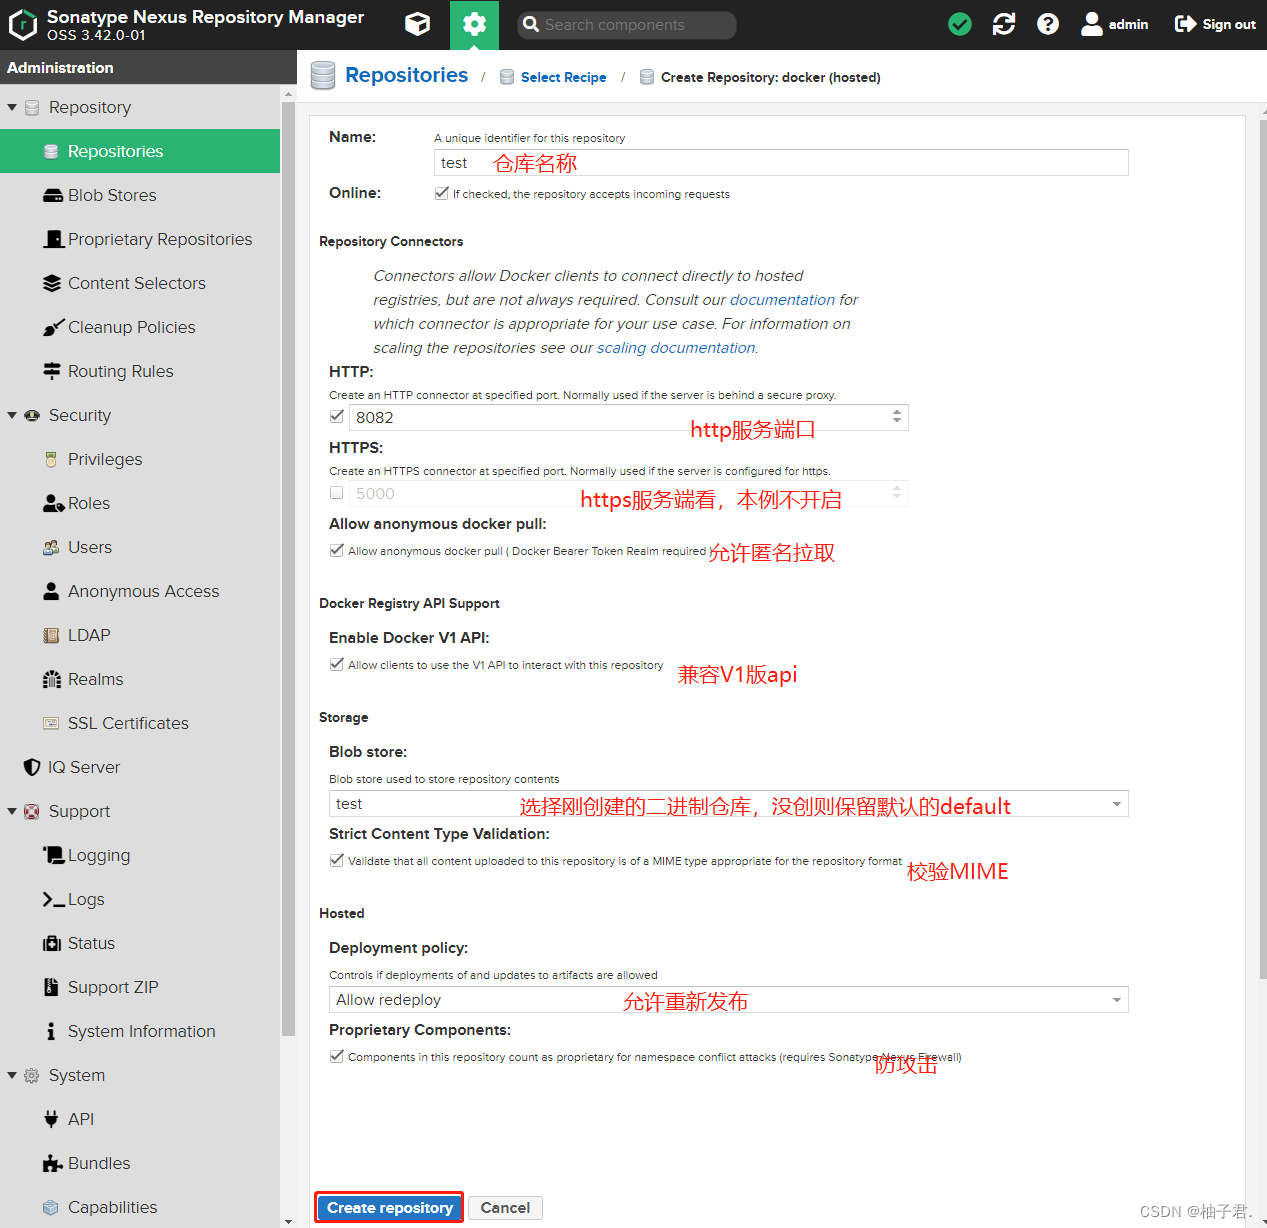Open the Browse mode box icon

pyautogui.click(x=417, y=24)
